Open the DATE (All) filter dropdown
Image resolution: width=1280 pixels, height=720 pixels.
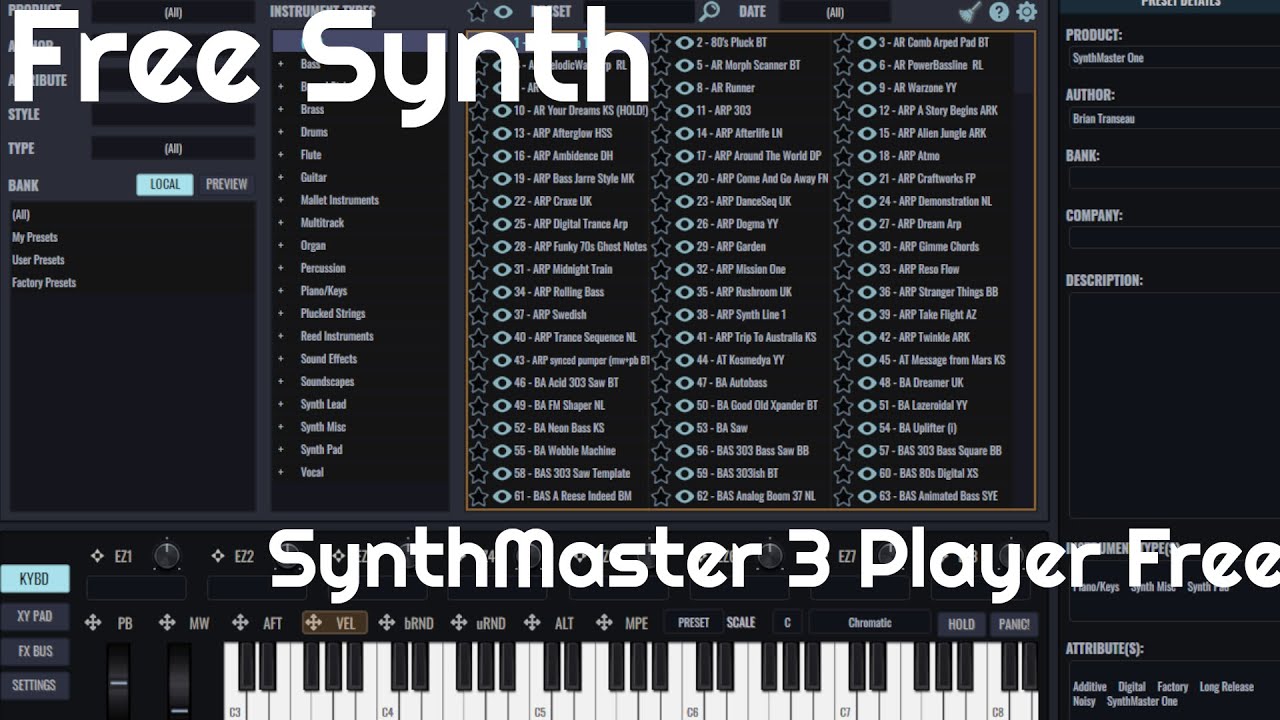(x=835, y=12)
